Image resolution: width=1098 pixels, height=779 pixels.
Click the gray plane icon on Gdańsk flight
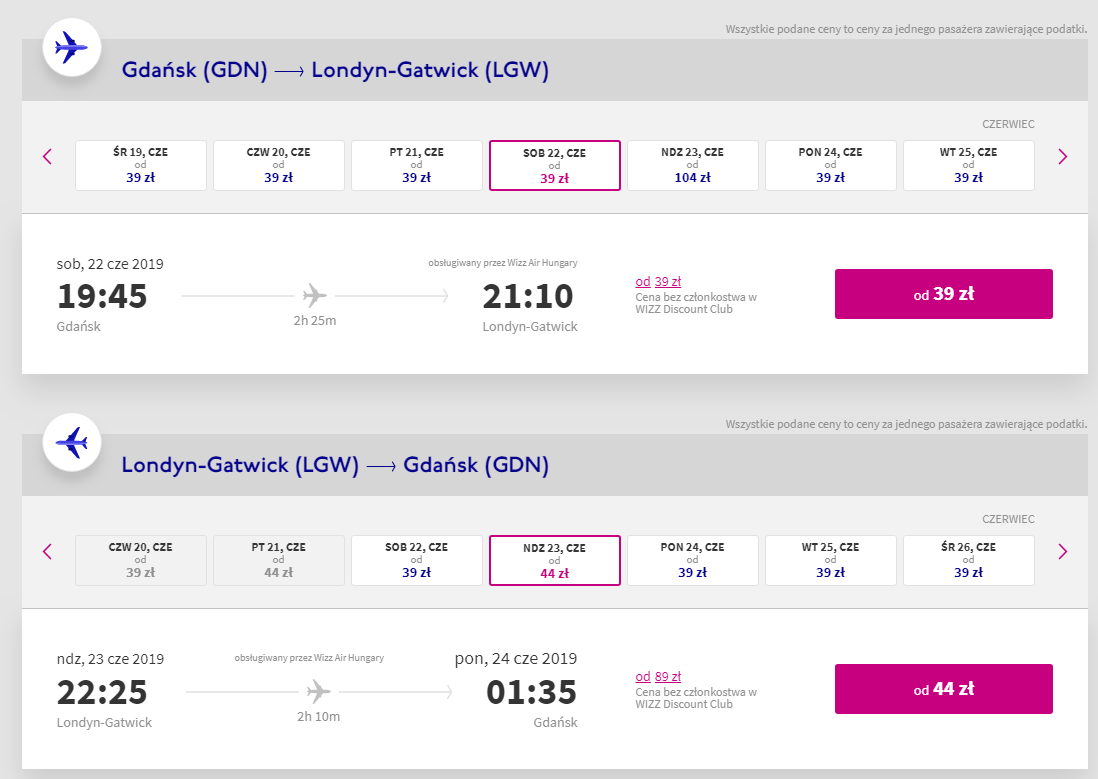pos(315,296)
